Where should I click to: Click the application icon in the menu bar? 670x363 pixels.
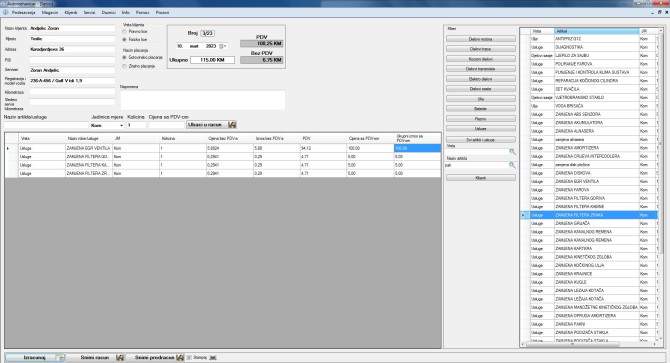6,12
